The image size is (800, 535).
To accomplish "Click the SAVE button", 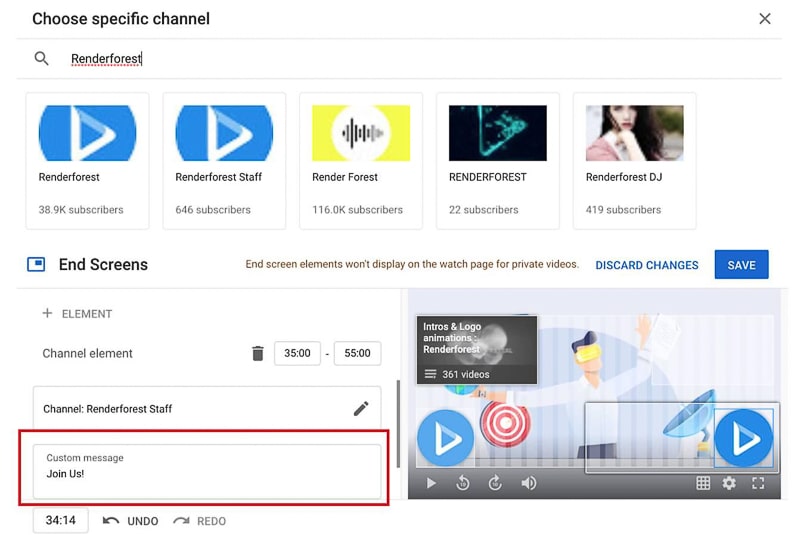I will pos(741,265).
